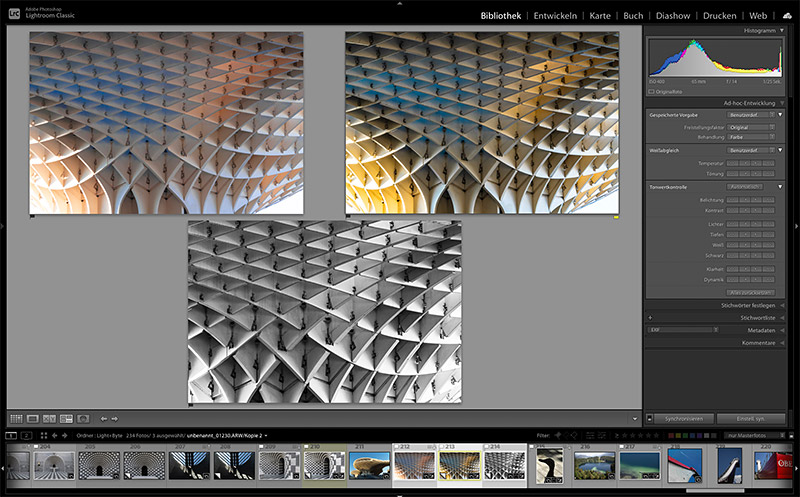
Task: Switch to Loupe view in toolbar
Action: 33,418
